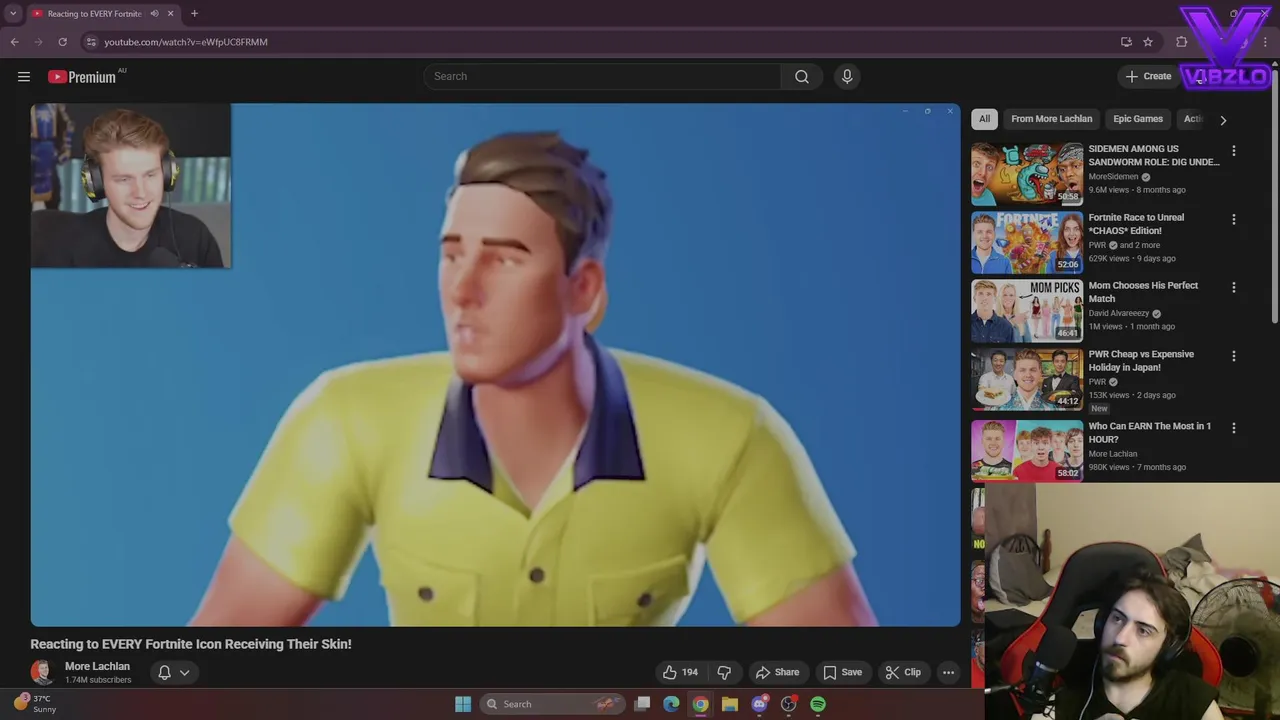Select the All filter chip
The width and height of the screenshot is (1280, 720).
point(984,119)
